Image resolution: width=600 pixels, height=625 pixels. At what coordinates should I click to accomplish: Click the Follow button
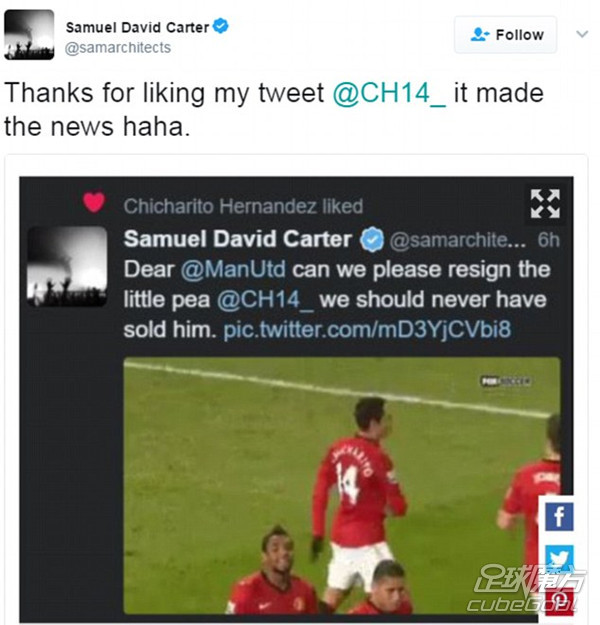[506, 35]
